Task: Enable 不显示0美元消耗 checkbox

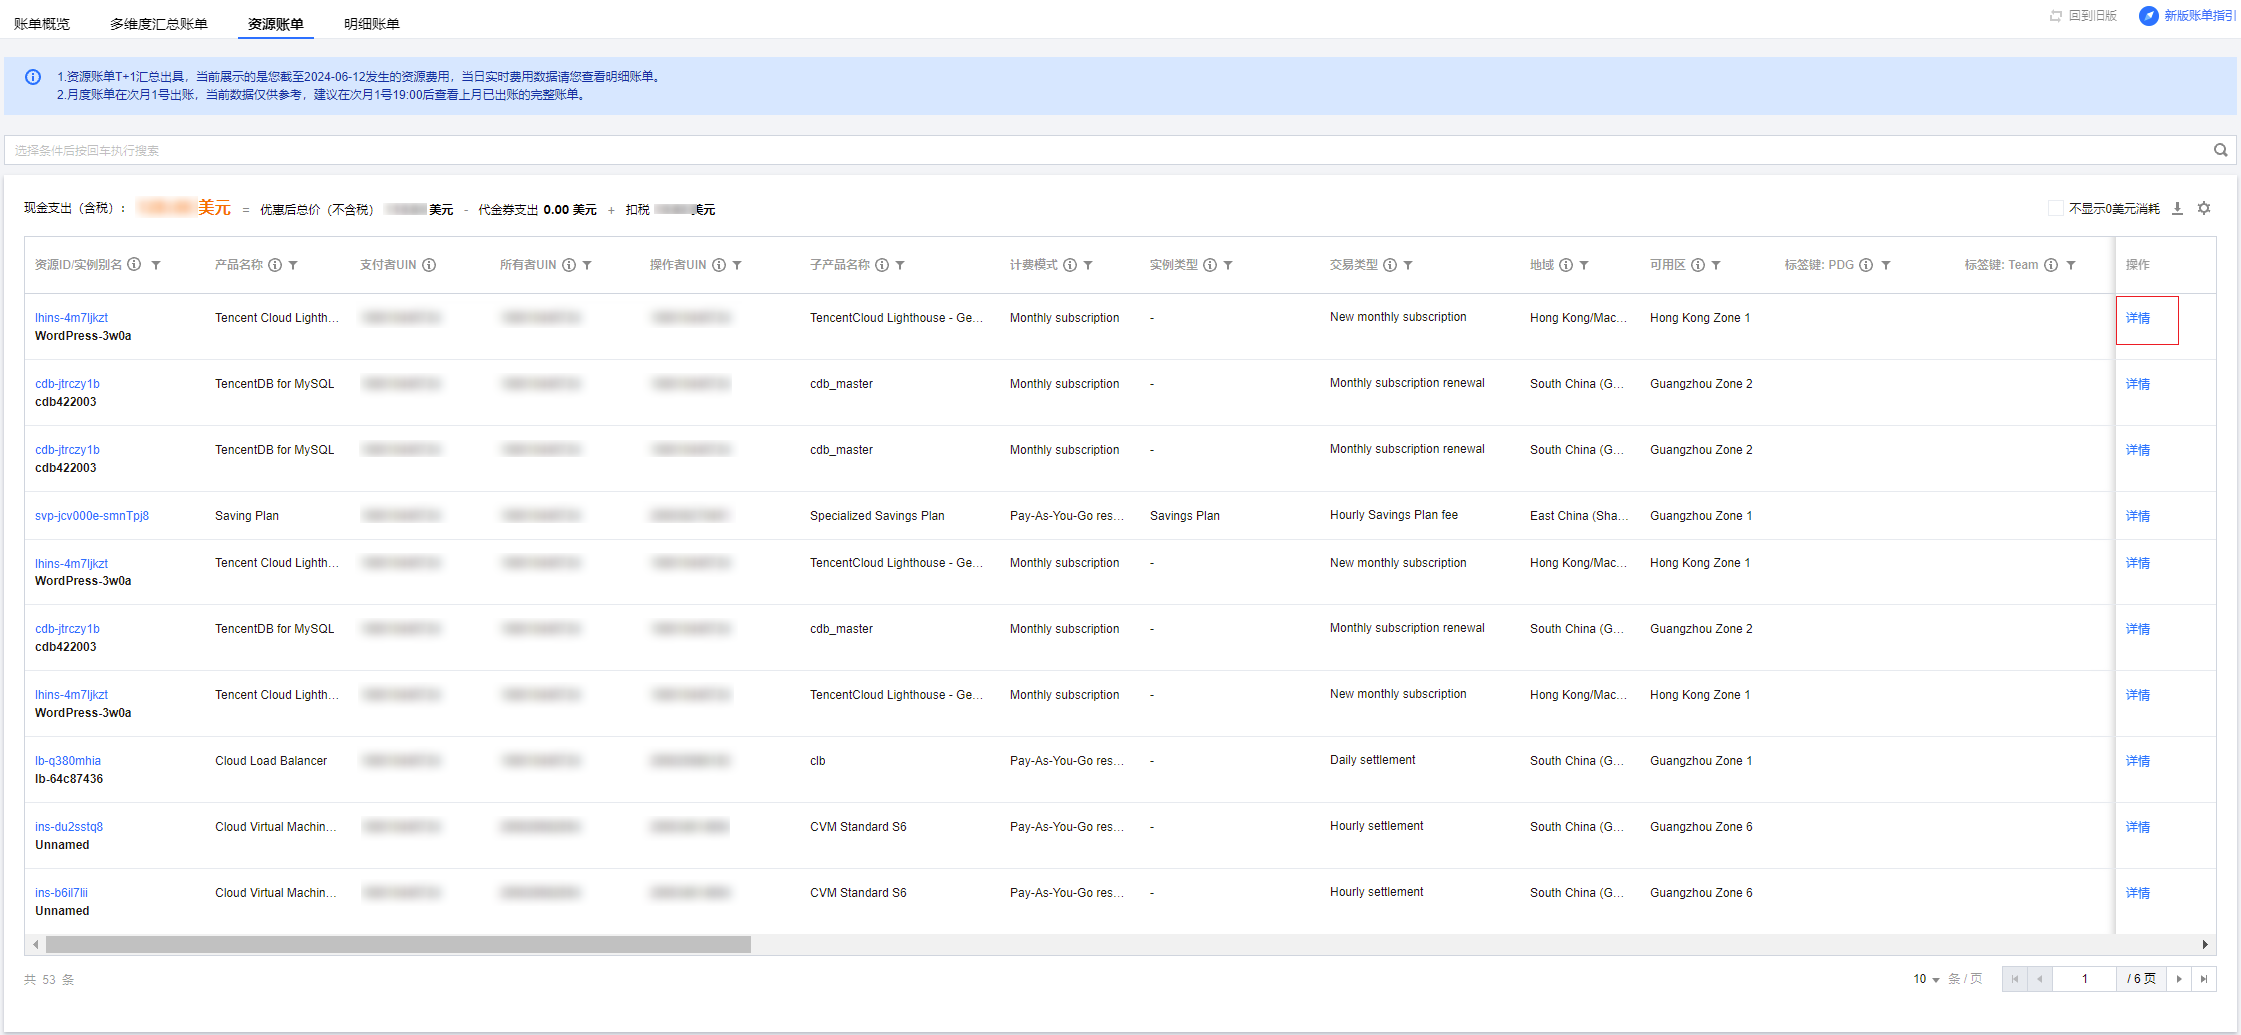Action: pos(2055,208)
